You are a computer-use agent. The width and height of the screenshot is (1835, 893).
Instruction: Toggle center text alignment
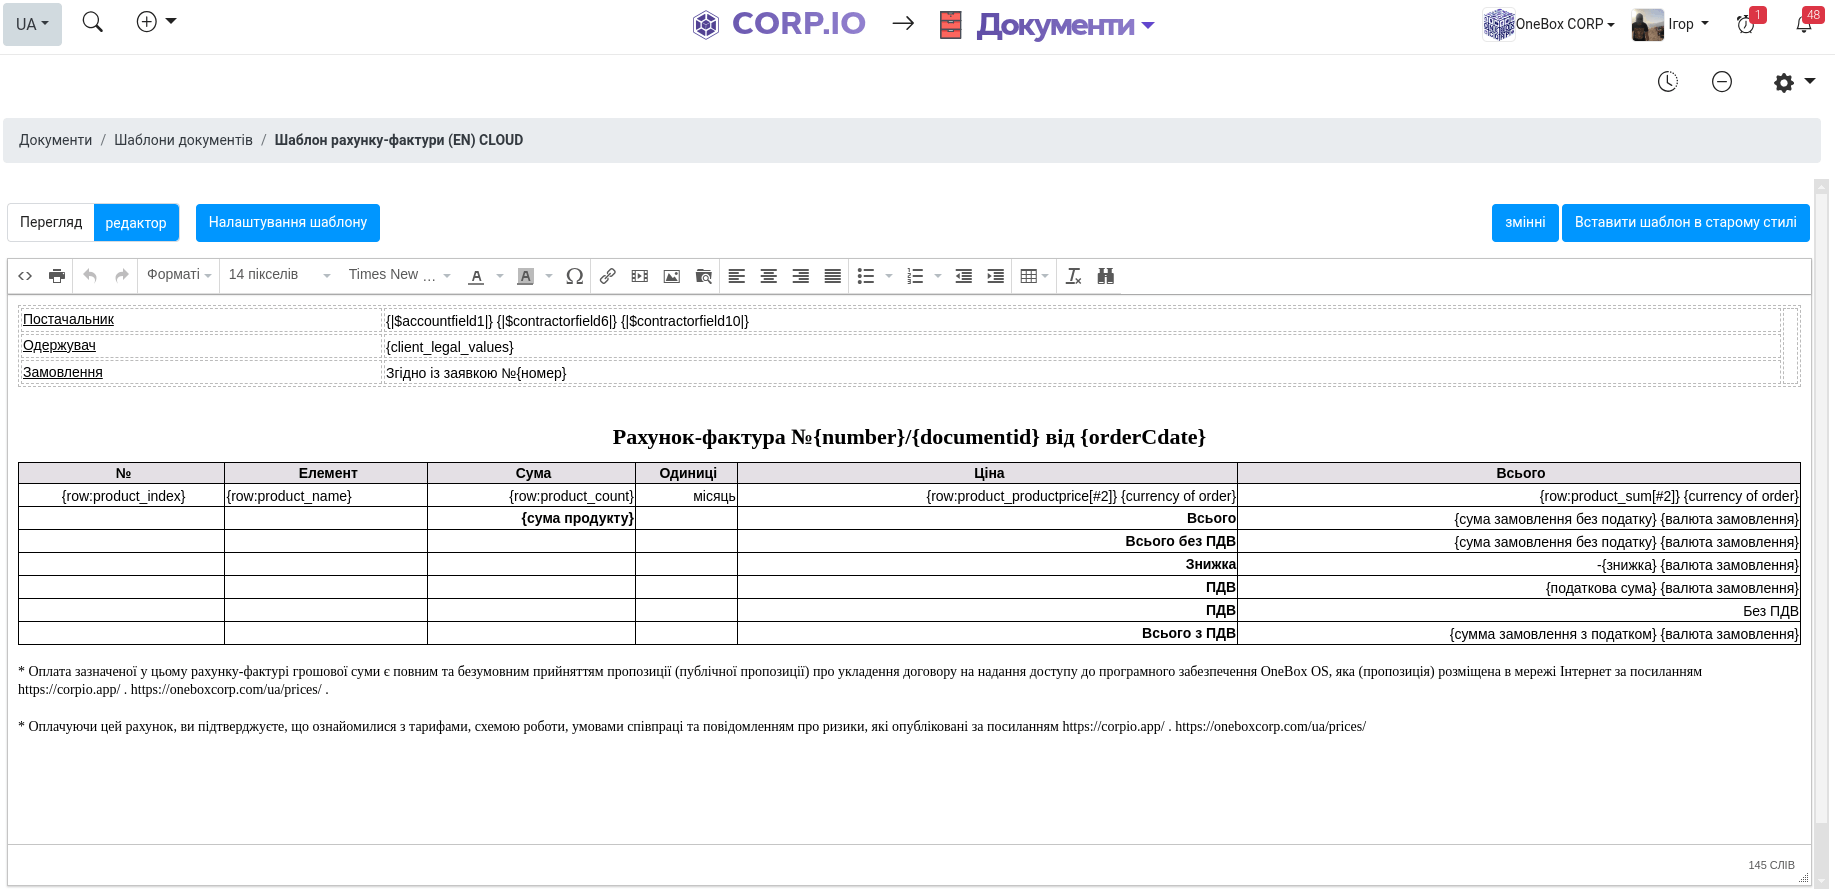tap(768, 276)
